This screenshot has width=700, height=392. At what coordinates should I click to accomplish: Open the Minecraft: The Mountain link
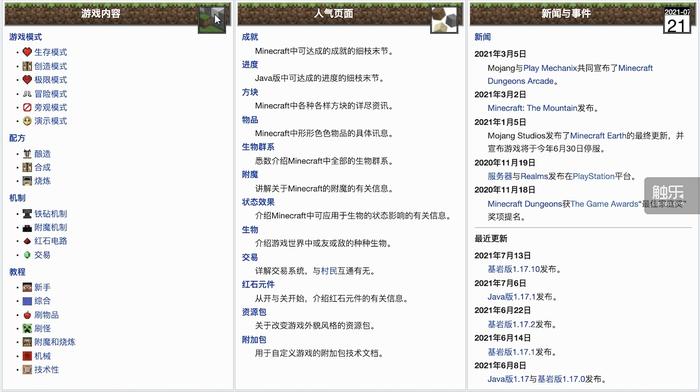[532, 108]
